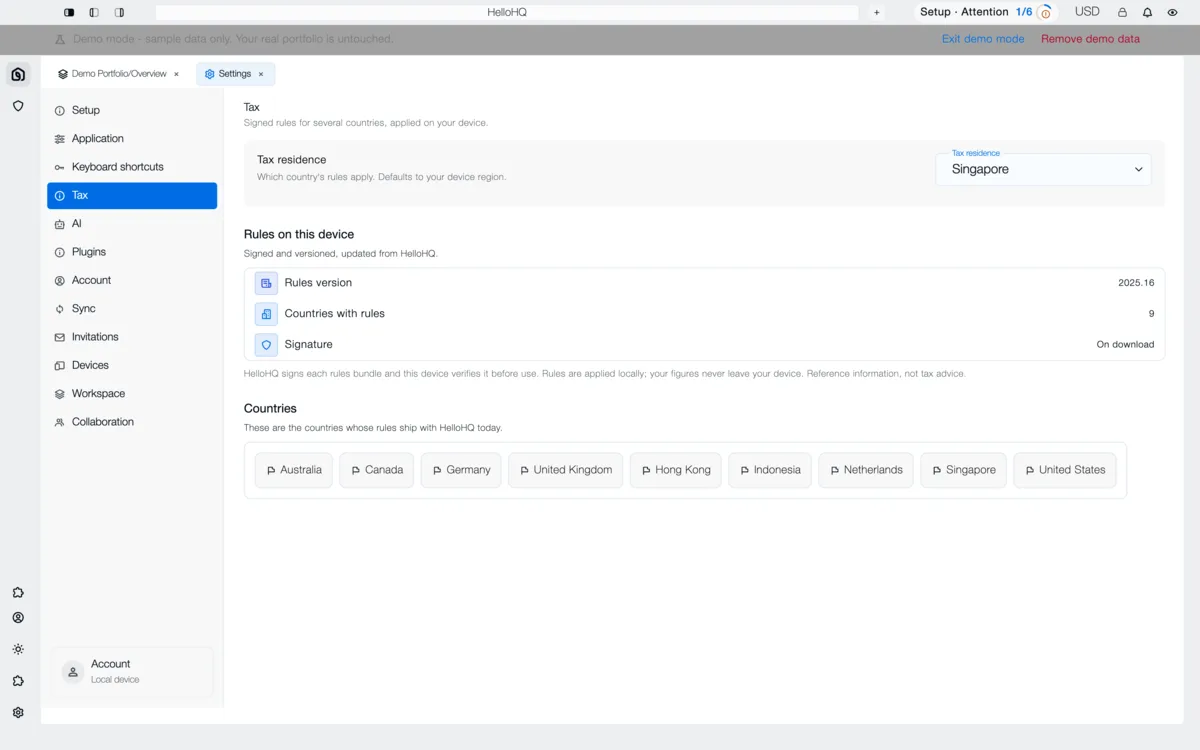
Task: Click the people icon beside Collaboration
Action: 60,422
